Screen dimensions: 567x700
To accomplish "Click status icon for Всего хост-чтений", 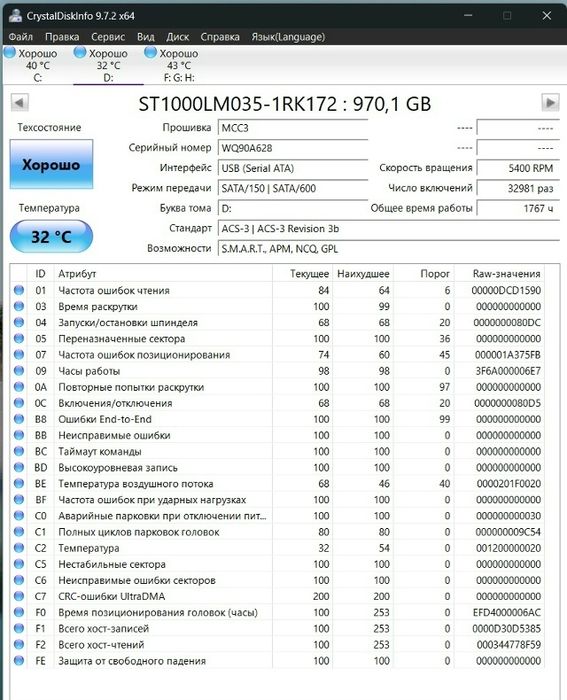I will (x=19, y=644).
